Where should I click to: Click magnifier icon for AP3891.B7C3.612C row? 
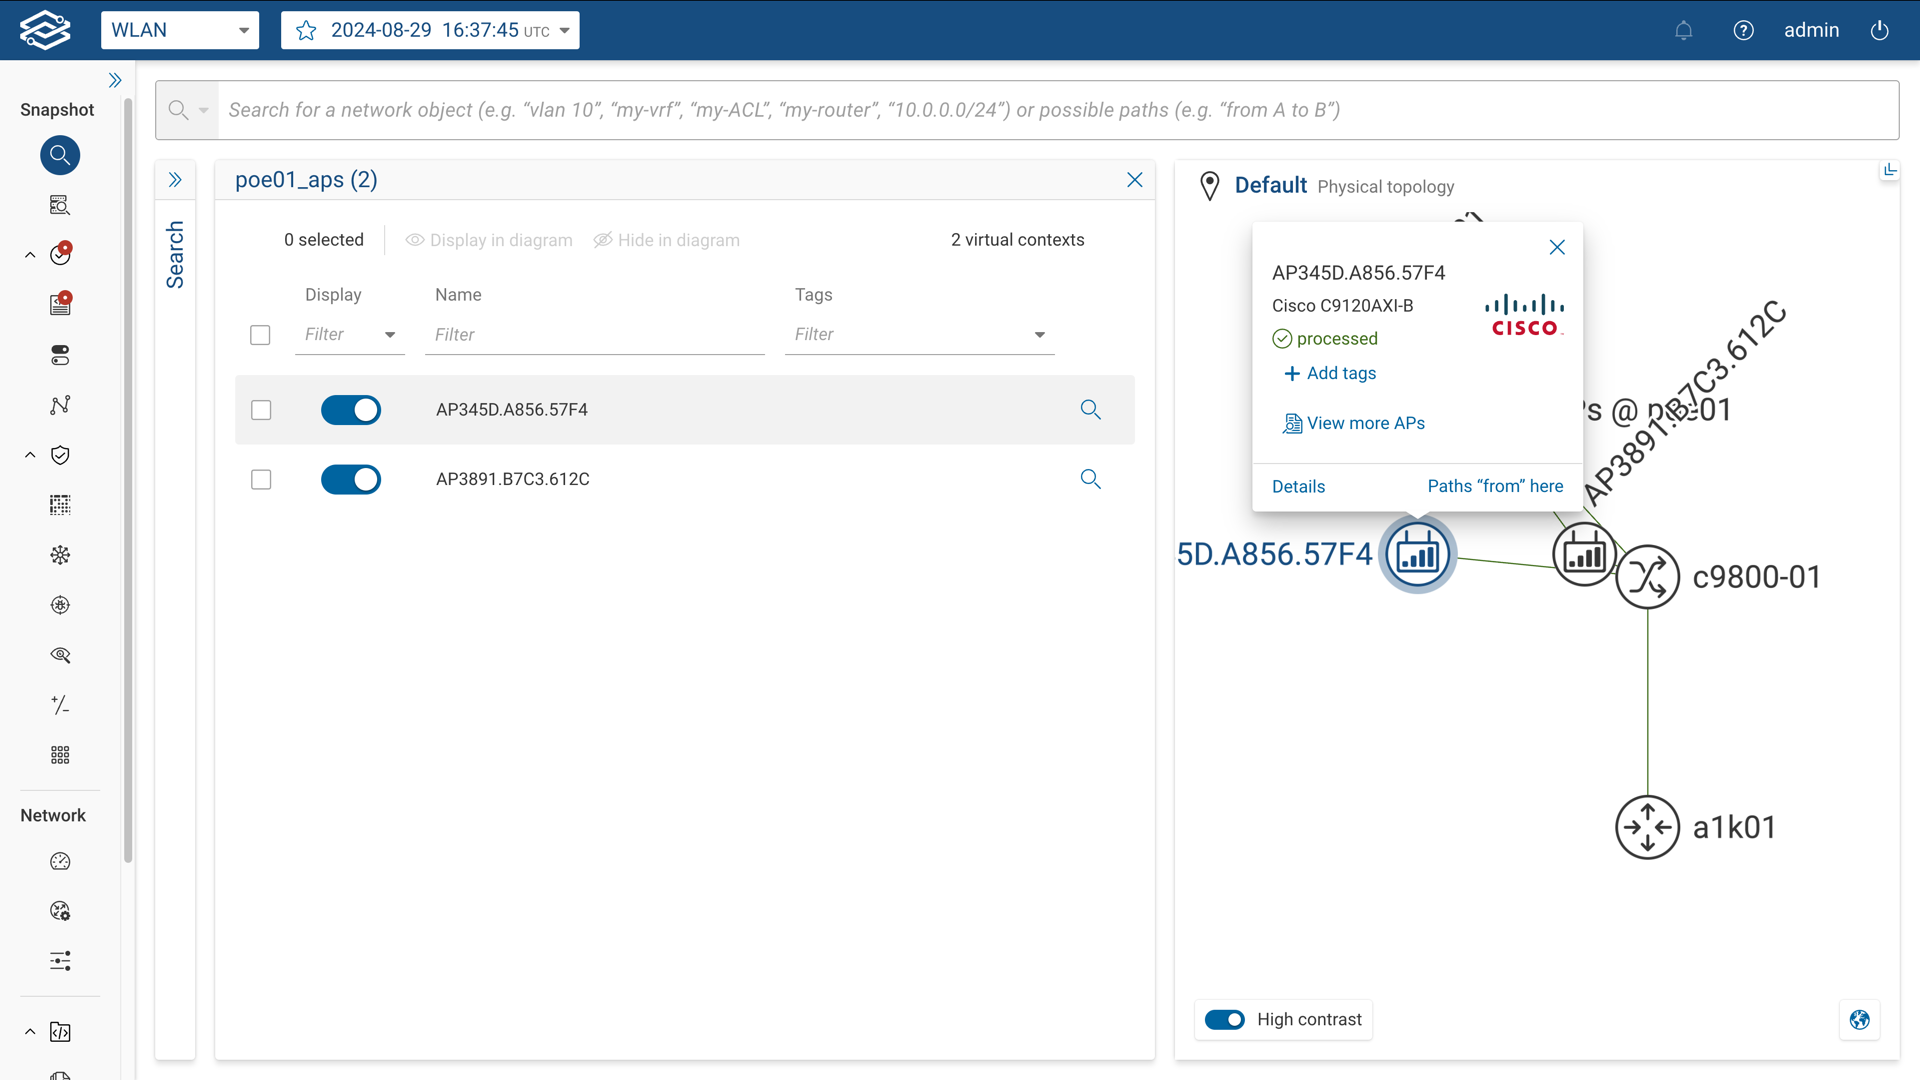point(1090,479)
